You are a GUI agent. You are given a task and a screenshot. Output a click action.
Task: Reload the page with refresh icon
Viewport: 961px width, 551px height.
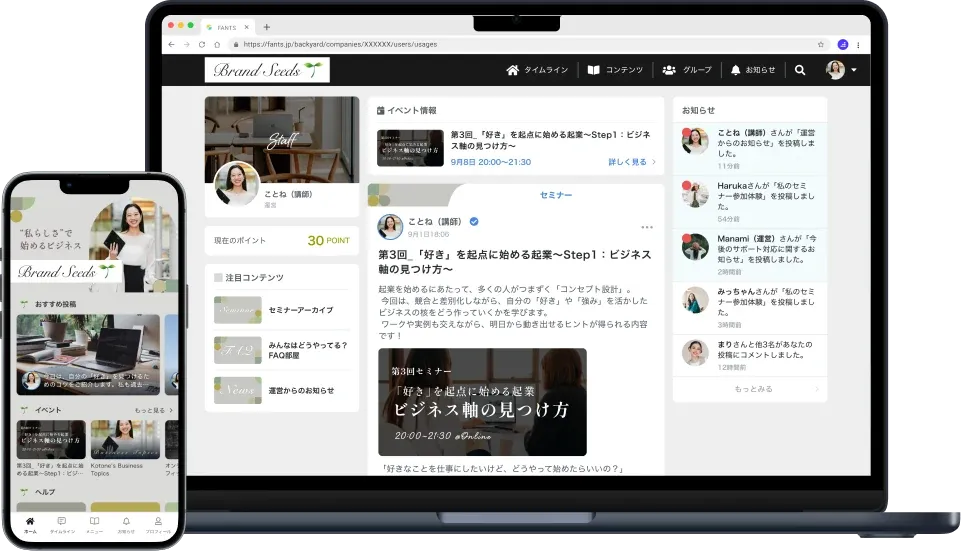202,44
